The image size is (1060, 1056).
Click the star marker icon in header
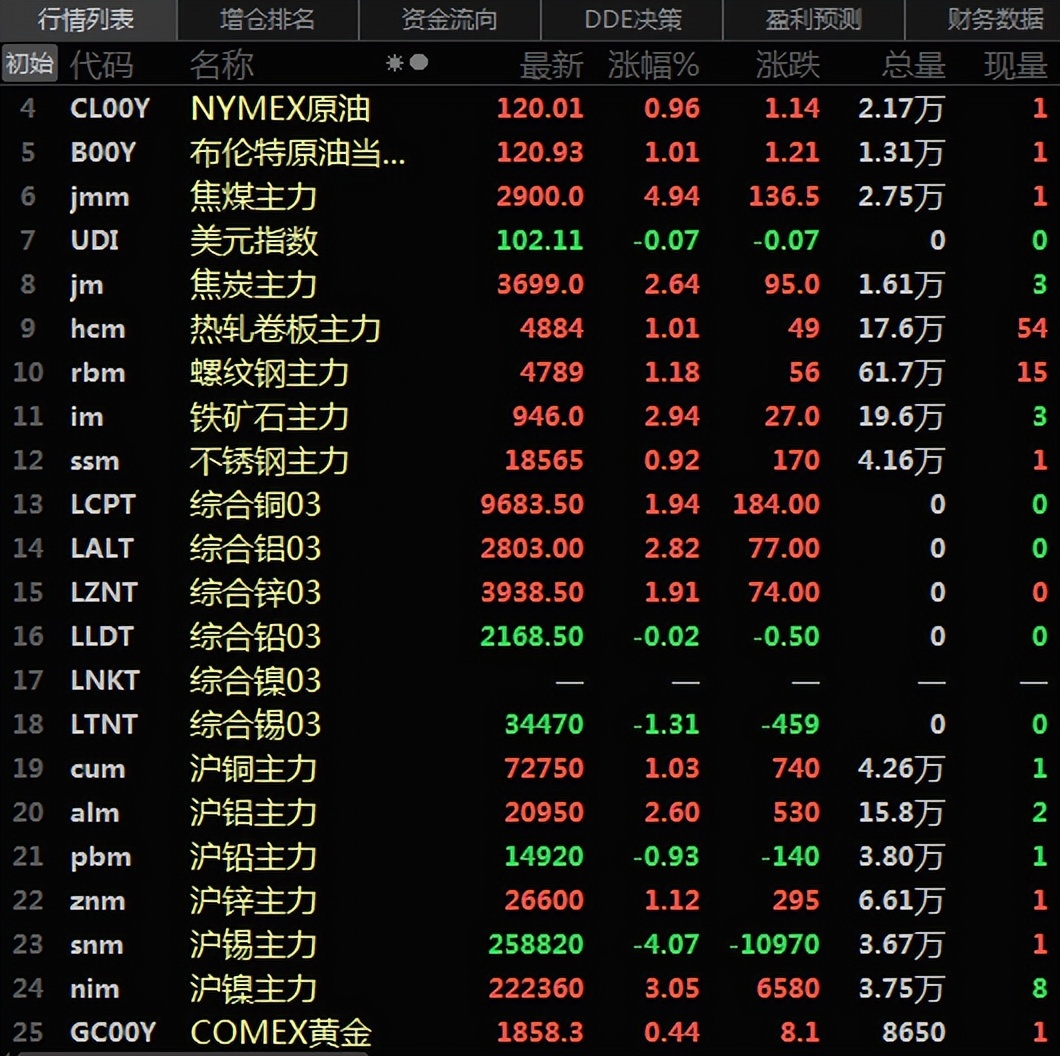click(394, 61)
